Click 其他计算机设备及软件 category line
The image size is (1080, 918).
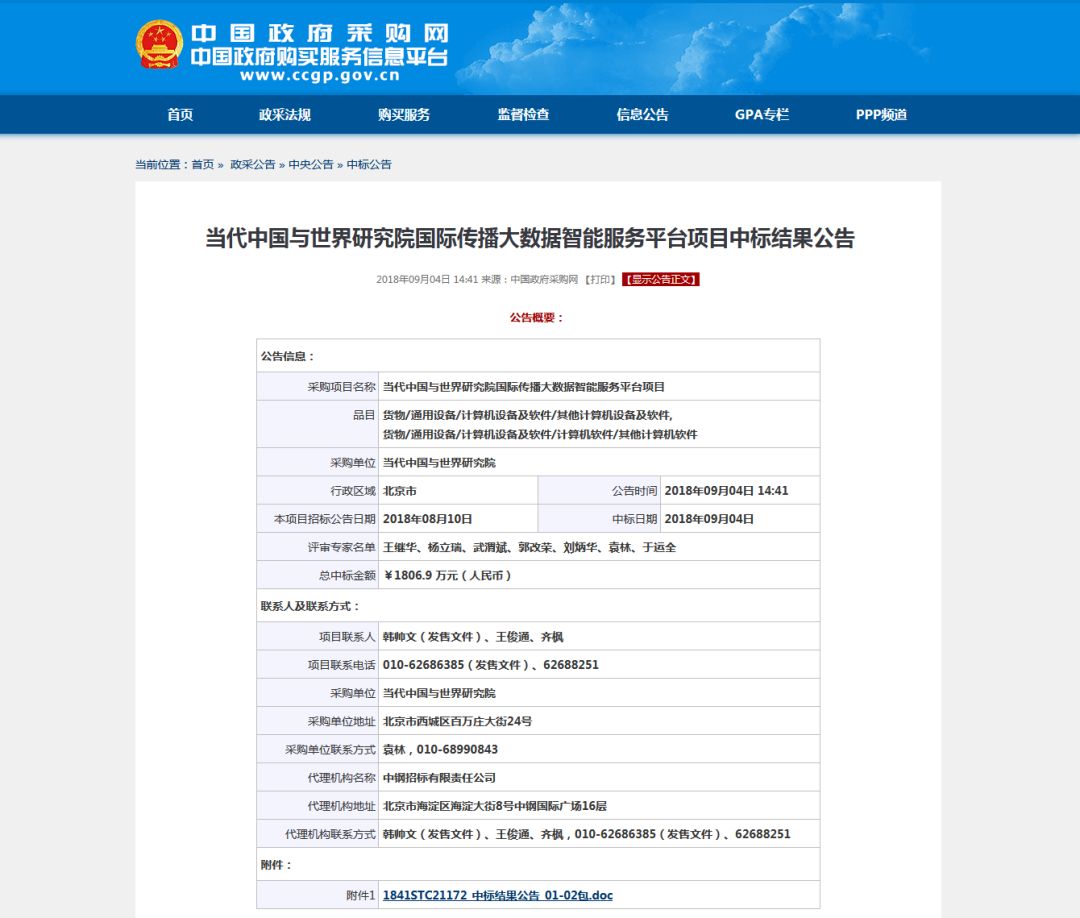528,415
